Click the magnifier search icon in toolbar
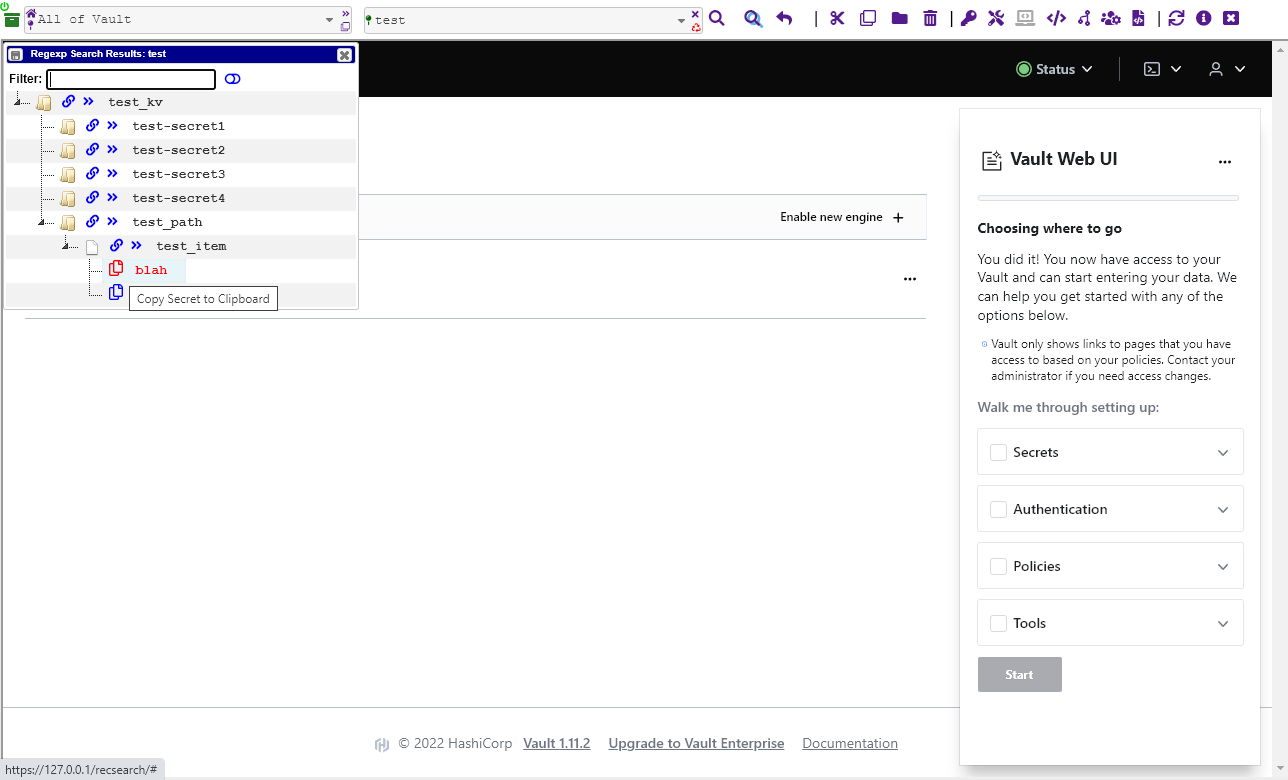This screenshot has width=1288, height=780. click(x=717, y=18)
